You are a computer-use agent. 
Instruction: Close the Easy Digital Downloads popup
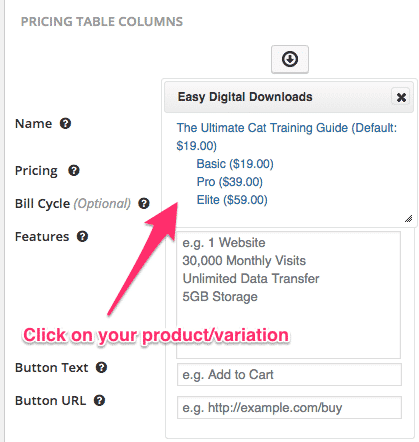click(x=401, y=97)
